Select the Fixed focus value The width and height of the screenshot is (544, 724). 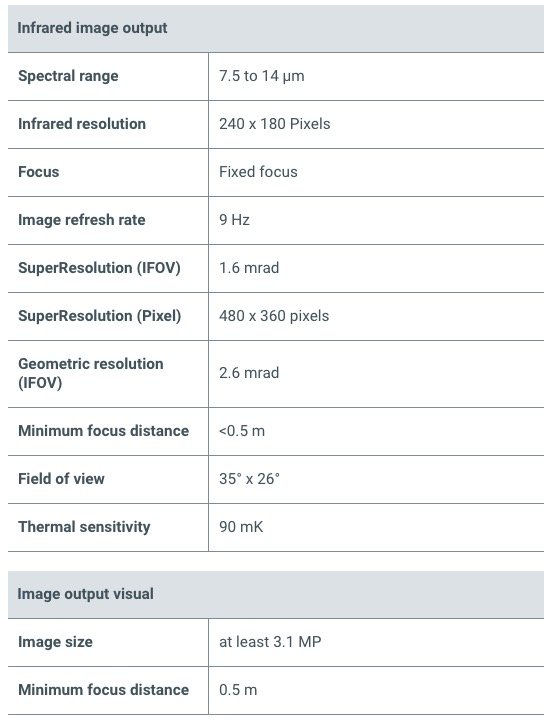(x=258, y=172)
